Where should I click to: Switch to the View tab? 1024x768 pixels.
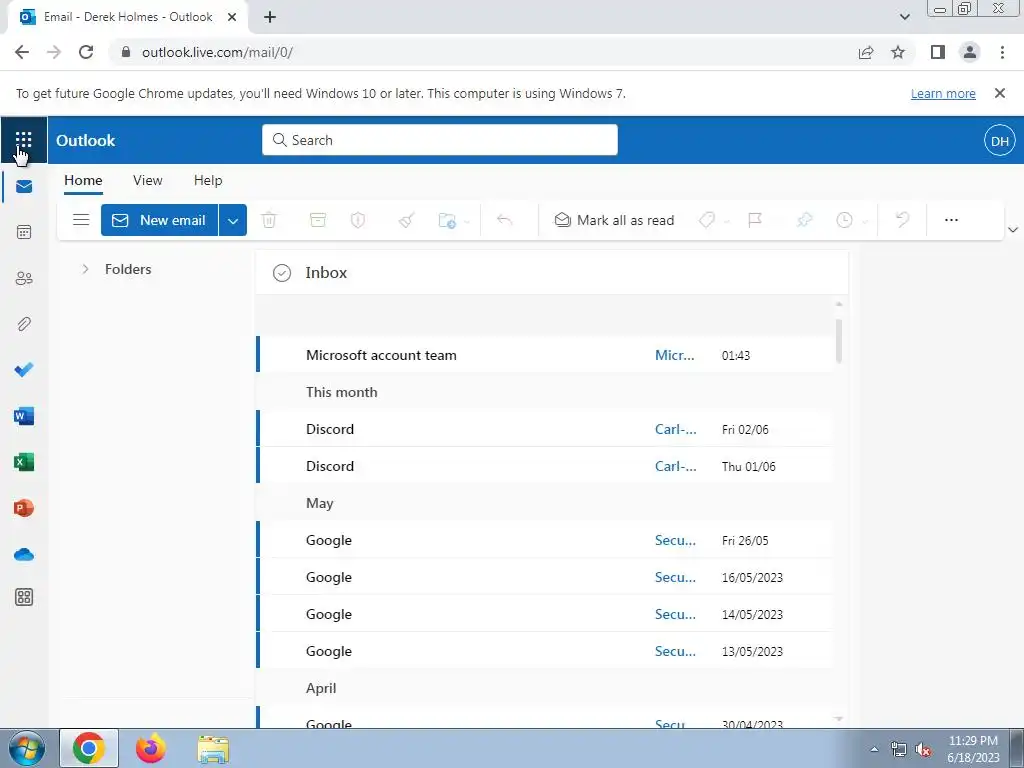148,180
